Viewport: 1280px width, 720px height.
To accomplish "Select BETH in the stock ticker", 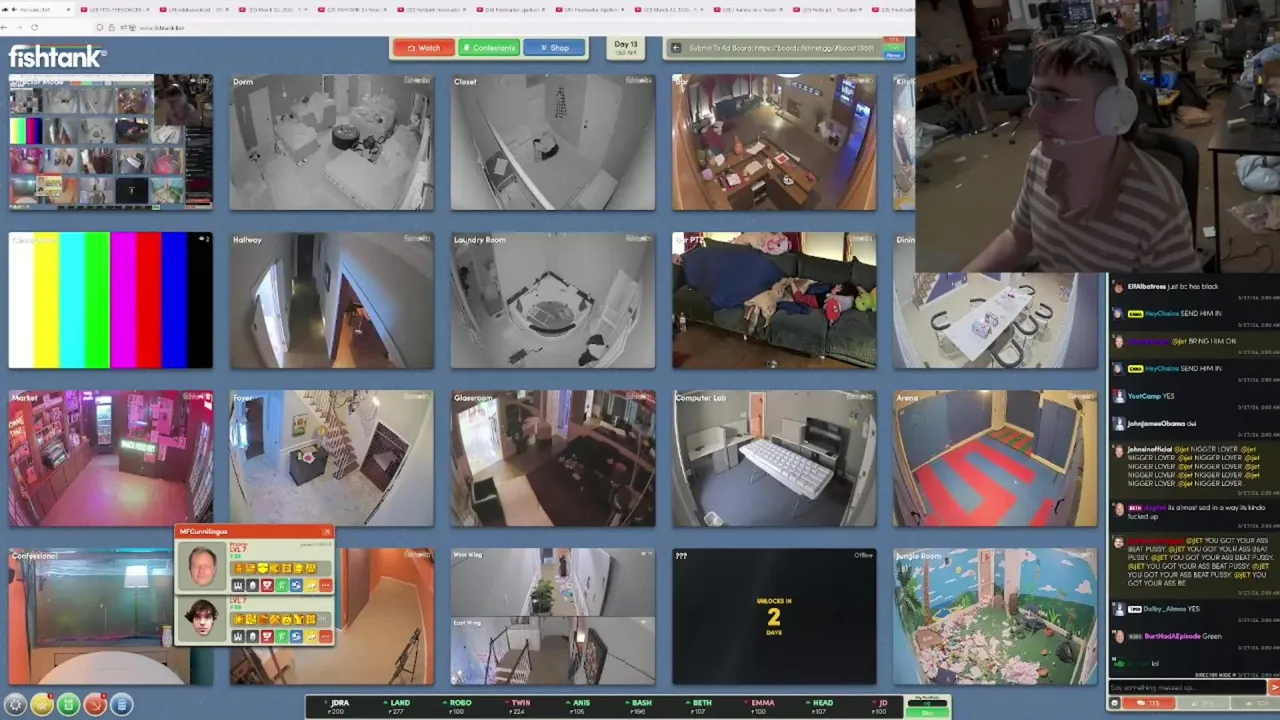I will 699,706.
